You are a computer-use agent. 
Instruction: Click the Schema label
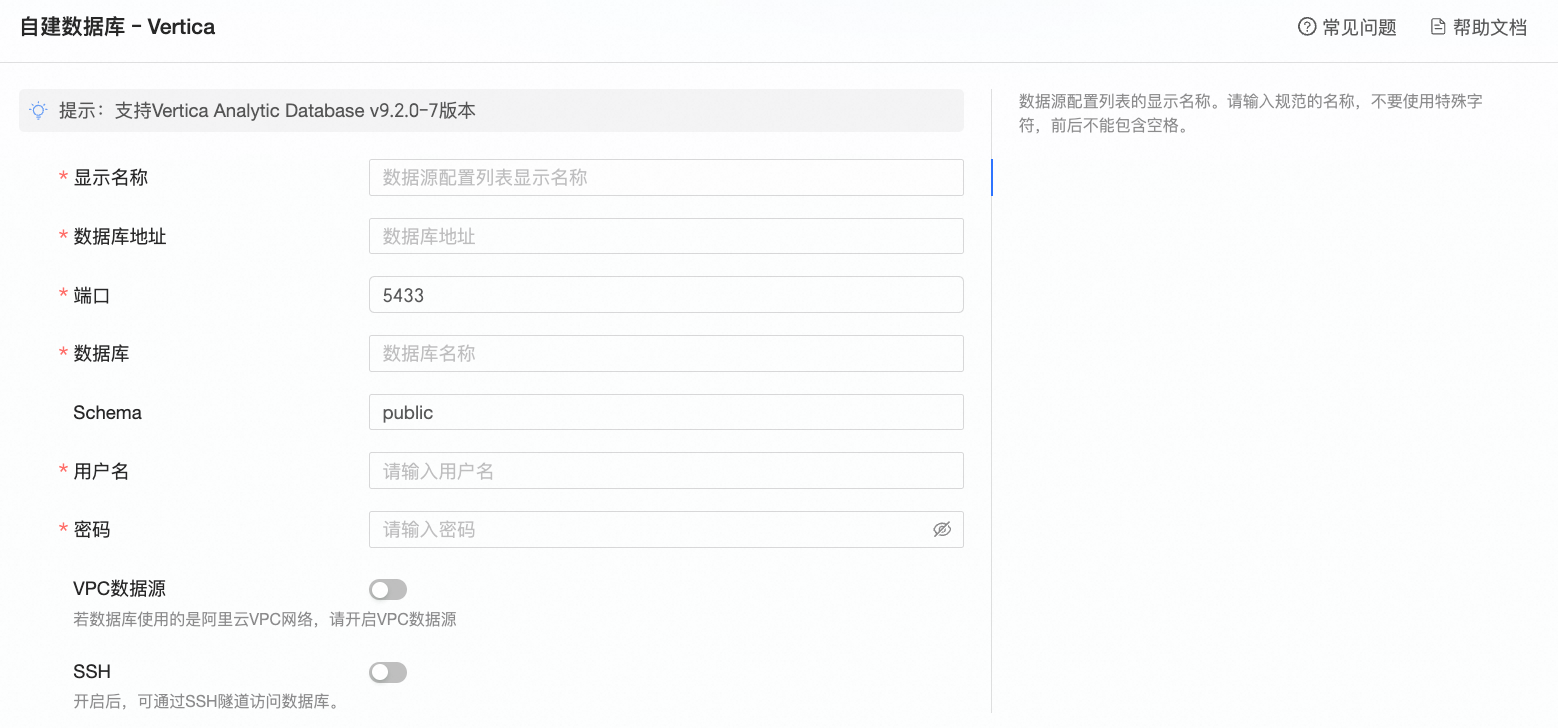[107, 413]
